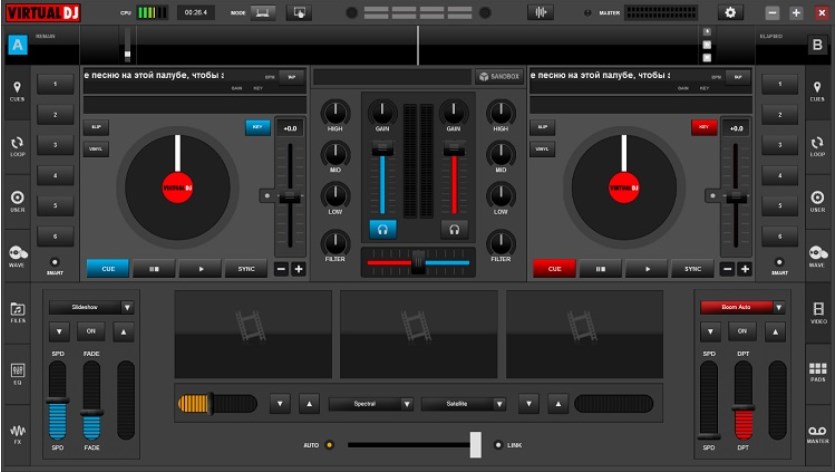Trigger hot cue pad 1 on deck A
This screenshot has width=836, height=473.
55,84
